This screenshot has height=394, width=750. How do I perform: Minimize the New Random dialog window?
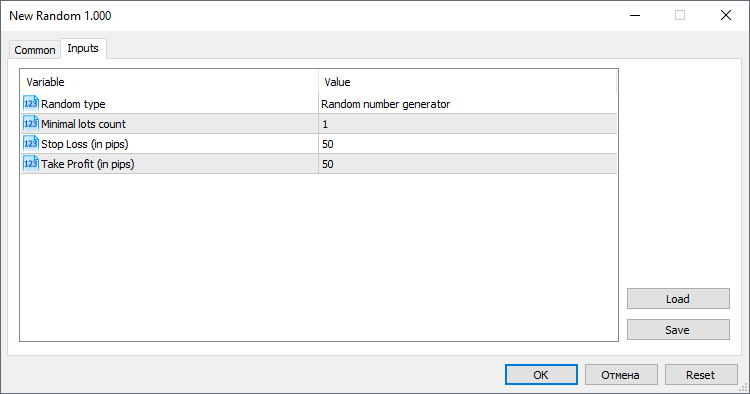635,15
